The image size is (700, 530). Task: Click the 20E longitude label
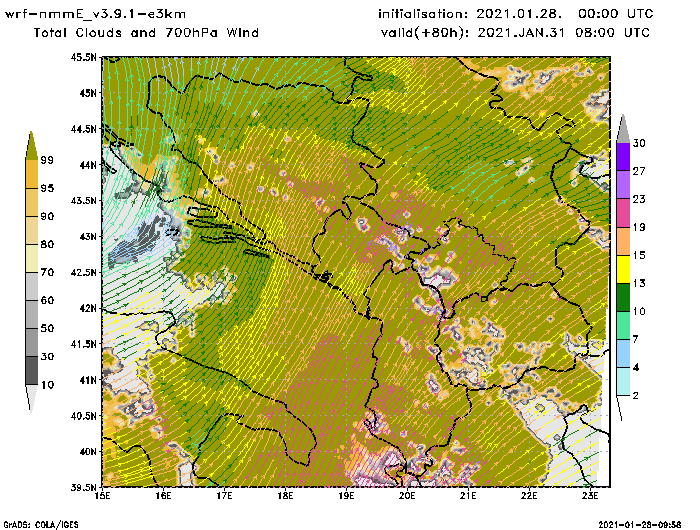(x=407, y=496)
